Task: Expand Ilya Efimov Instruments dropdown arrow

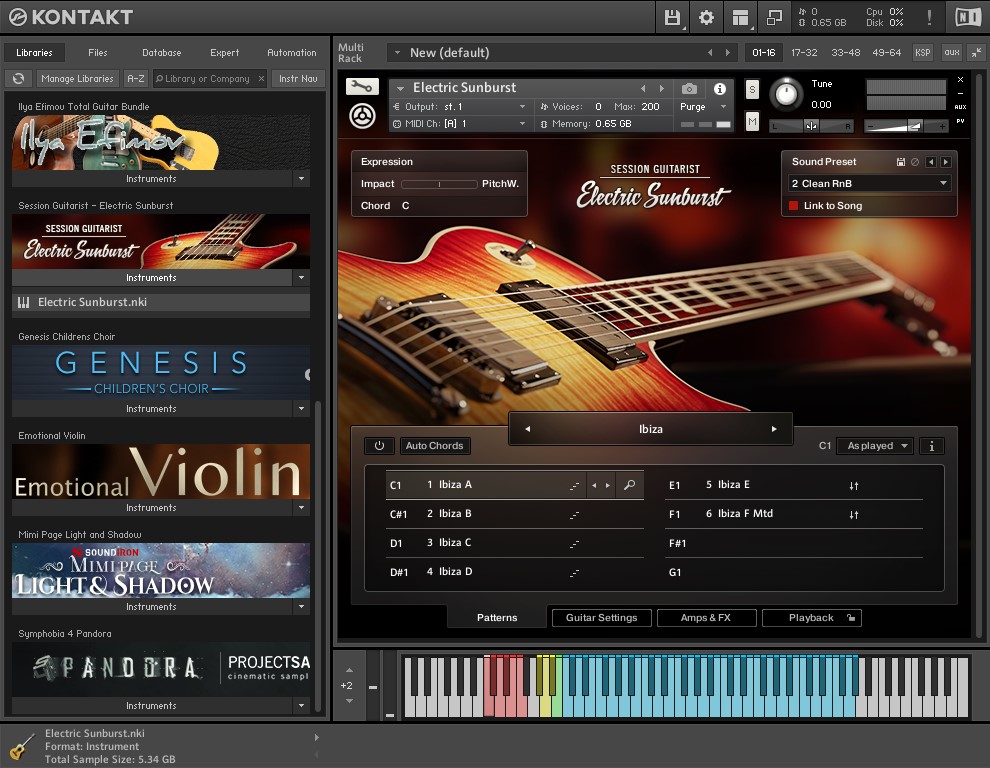Action: point(301,179)
